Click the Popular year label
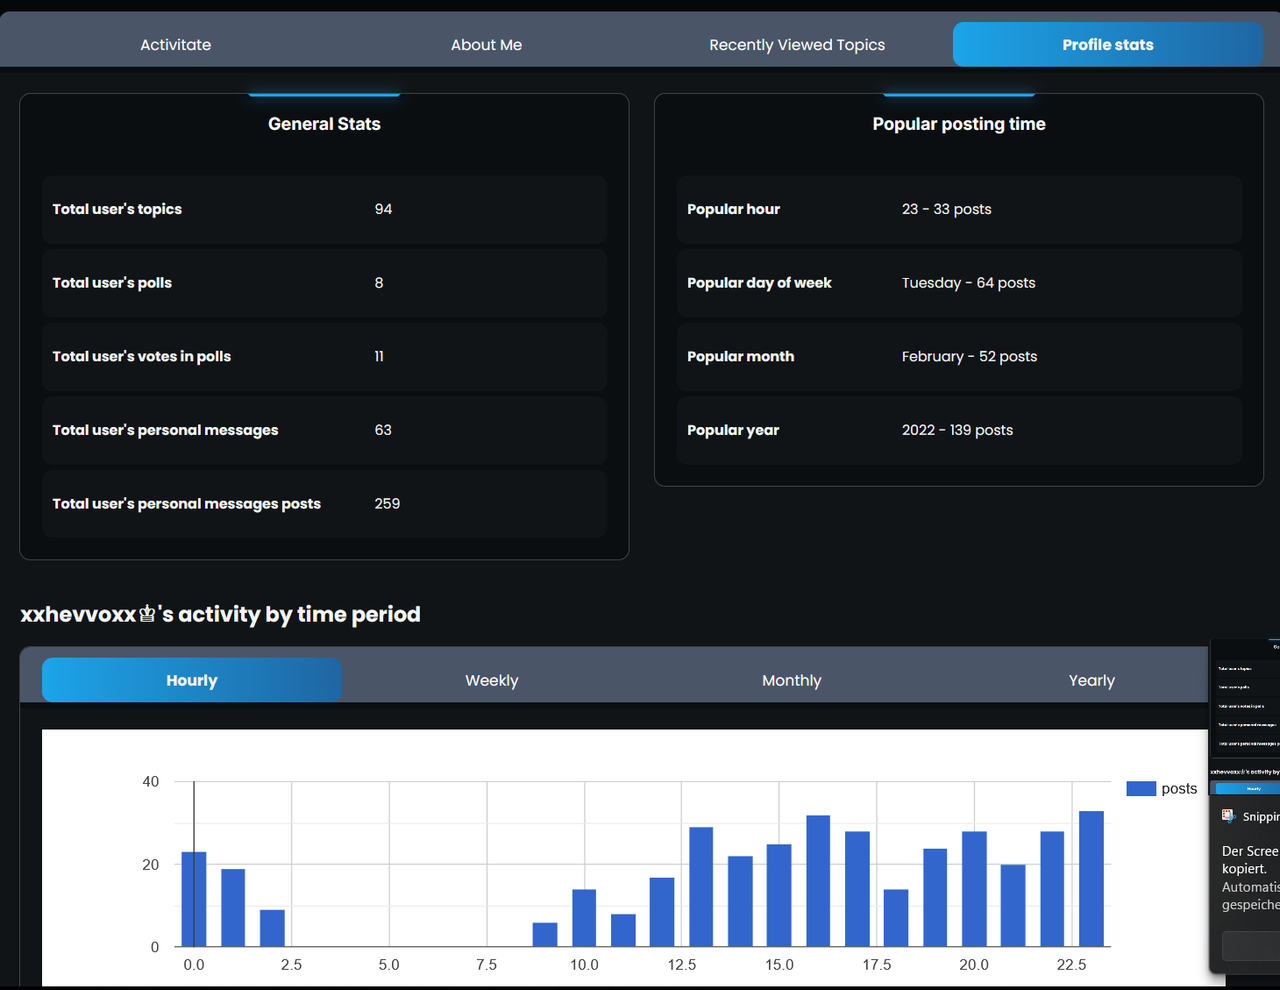Screen dimensions: 1280x990 coord(733,430)
